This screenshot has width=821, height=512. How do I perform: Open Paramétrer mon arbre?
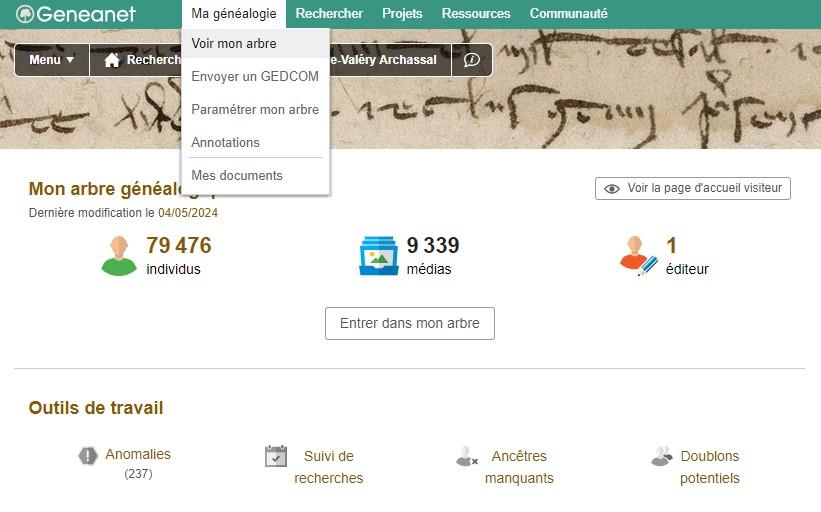coord(256,109)
